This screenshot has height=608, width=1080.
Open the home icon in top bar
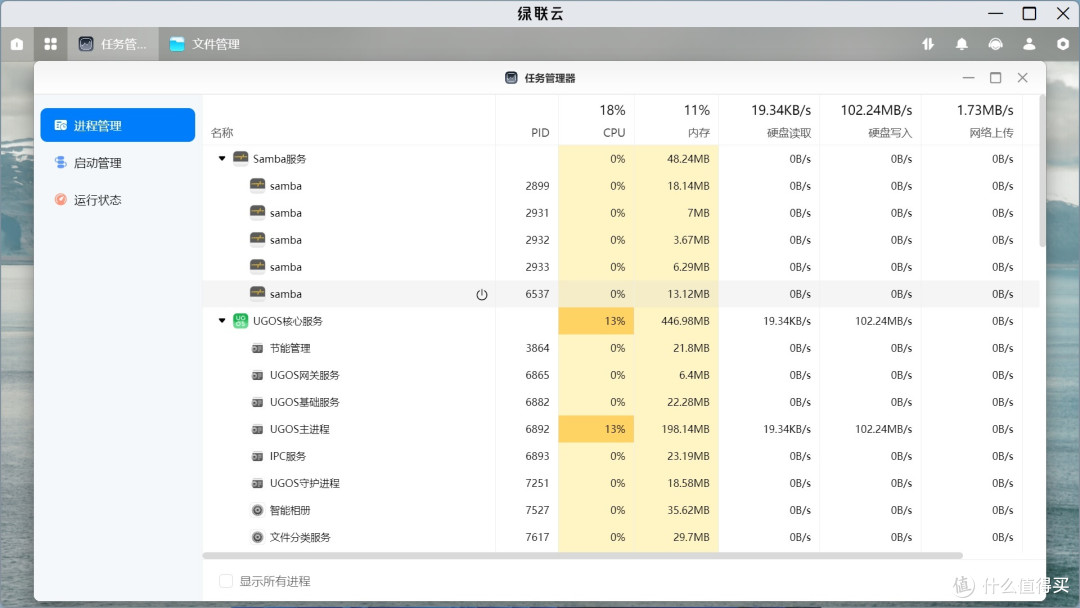pyautogui.click(x=17, y=44)
